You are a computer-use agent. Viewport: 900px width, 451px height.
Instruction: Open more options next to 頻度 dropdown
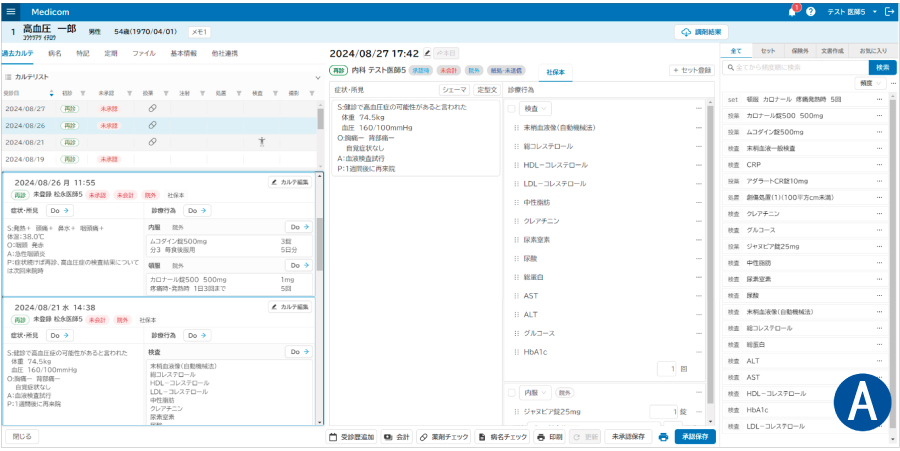pos(893,83)
